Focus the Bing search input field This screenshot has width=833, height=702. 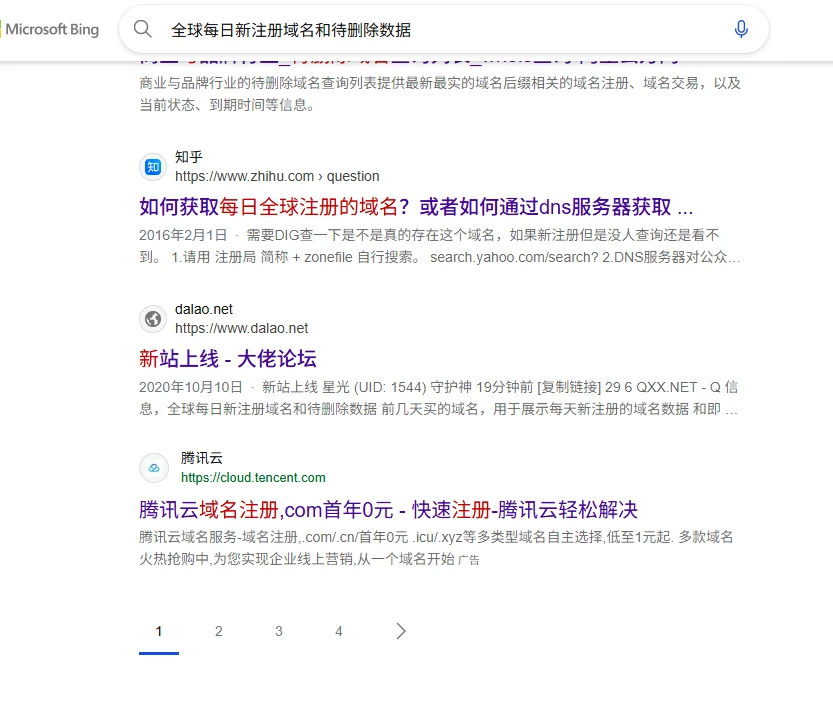click(x=440, y=30)
